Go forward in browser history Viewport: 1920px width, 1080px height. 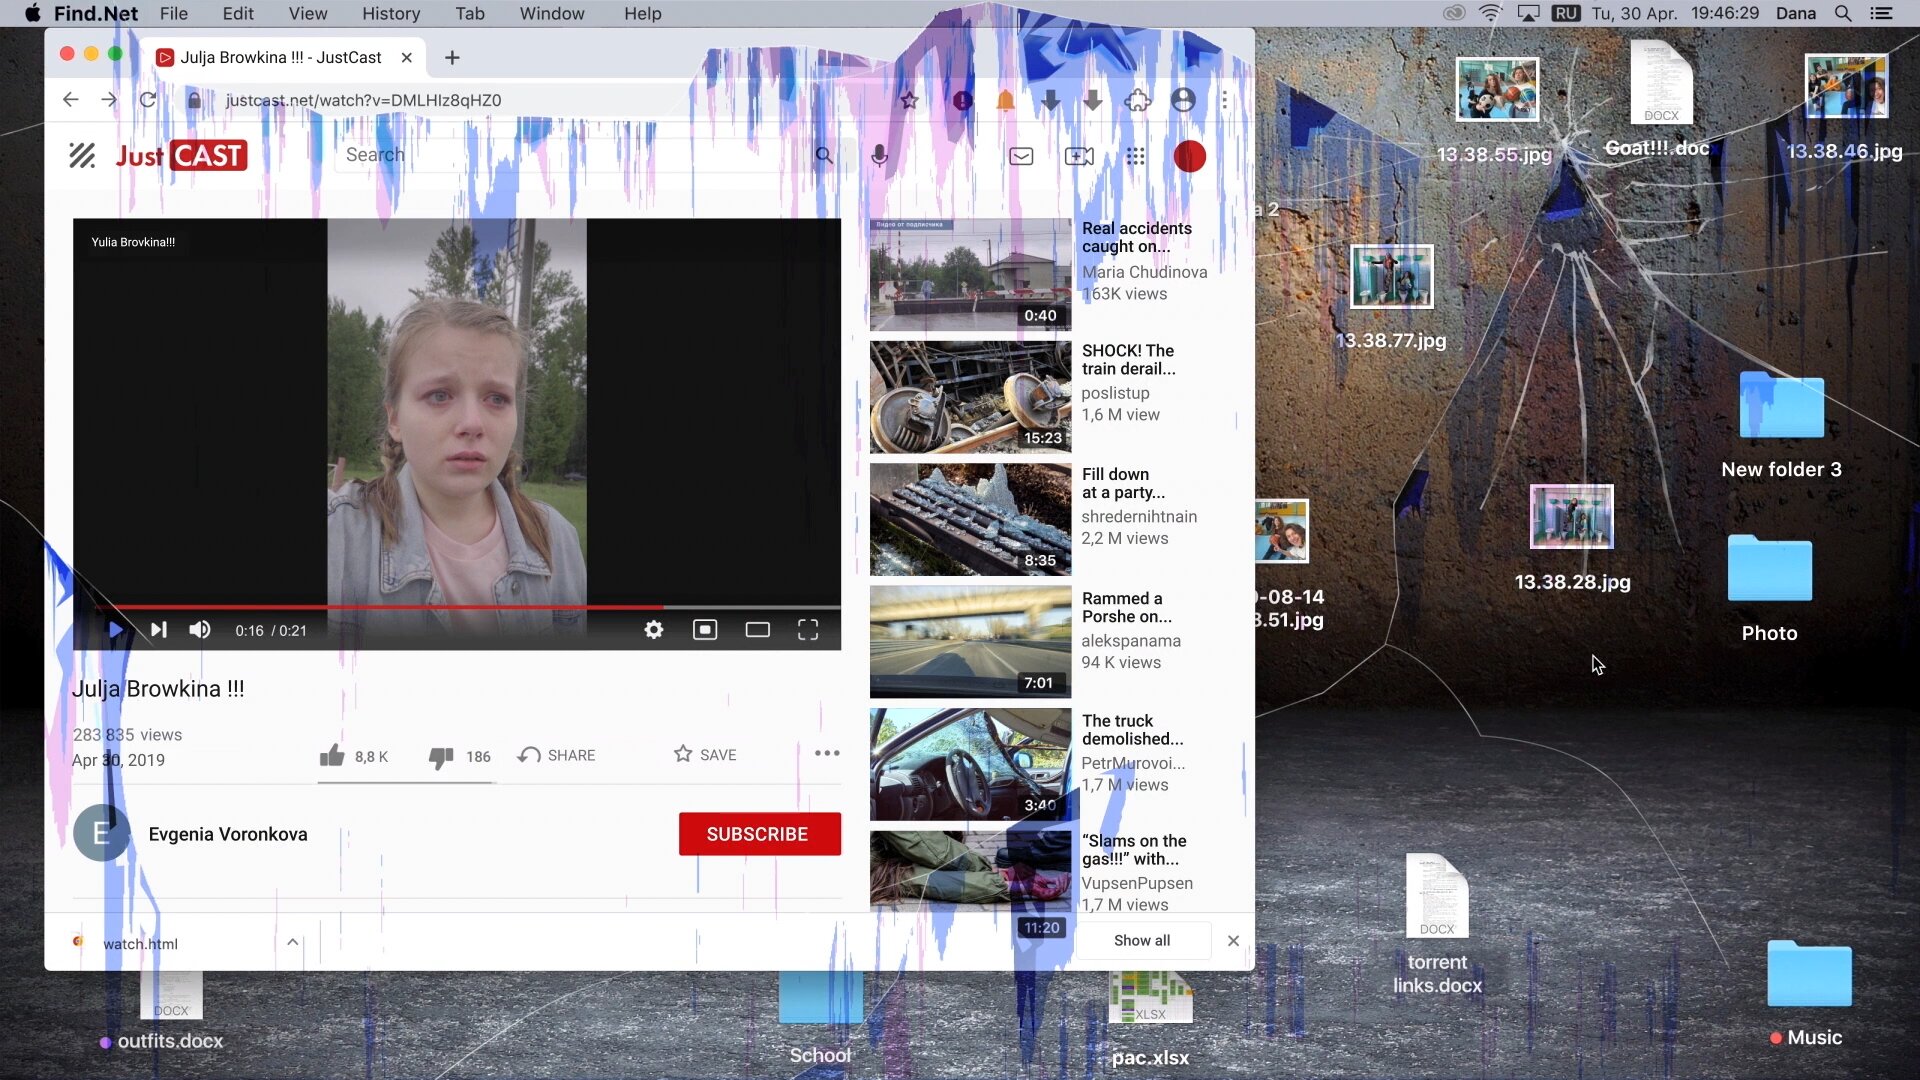coord(109,100)
